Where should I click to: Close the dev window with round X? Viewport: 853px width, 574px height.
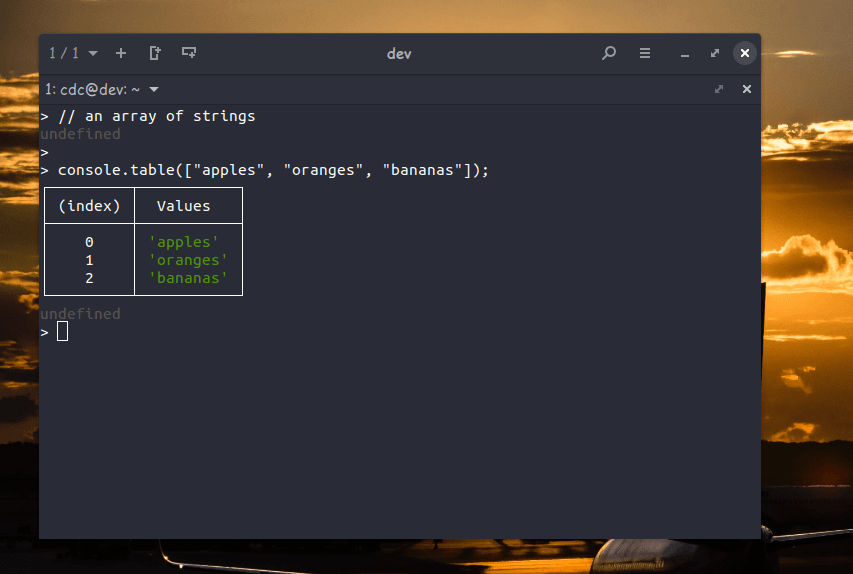(744, 53)
